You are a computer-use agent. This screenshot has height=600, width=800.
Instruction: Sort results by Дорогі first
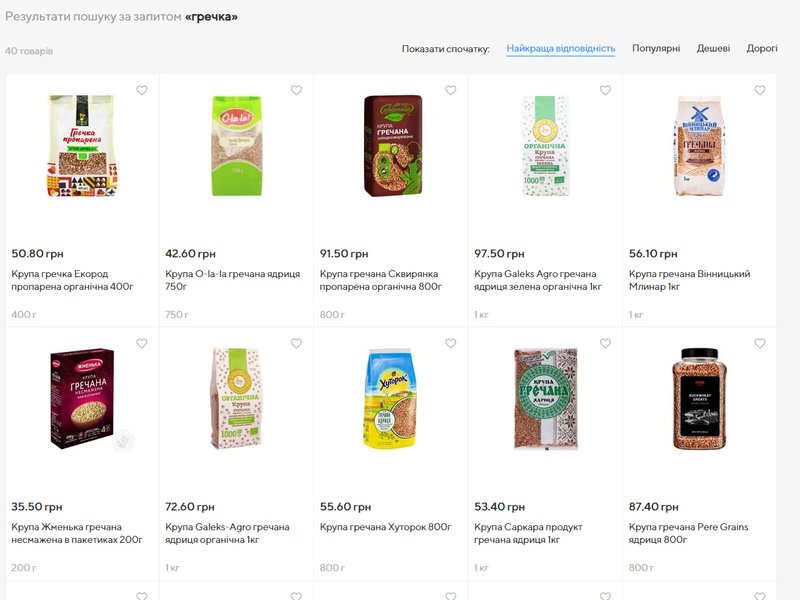pyautogui.click(x=762, y=48)
